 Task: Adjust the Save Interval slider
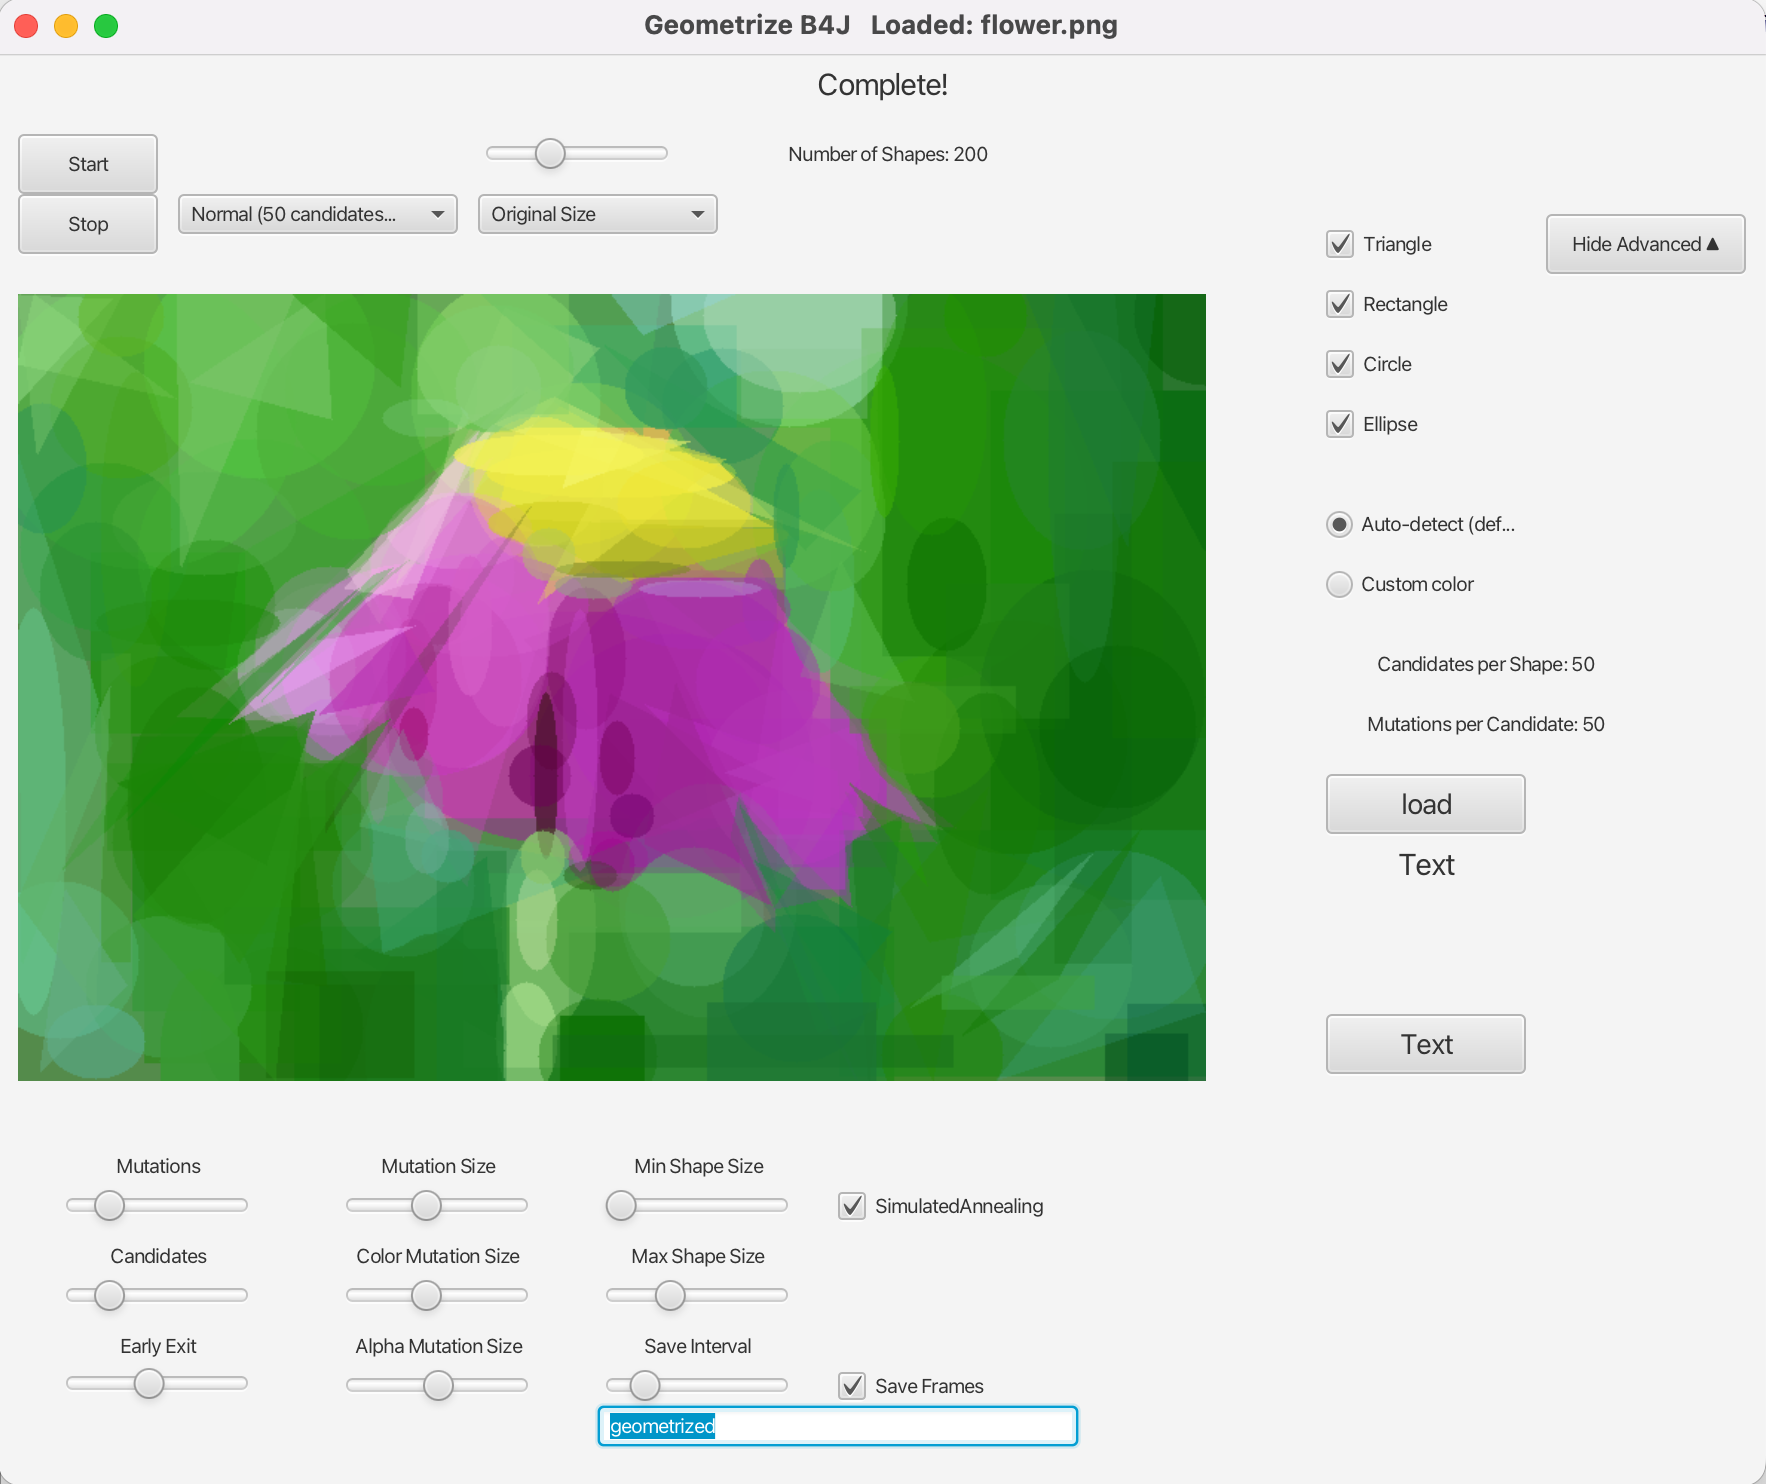point(644,1385)
